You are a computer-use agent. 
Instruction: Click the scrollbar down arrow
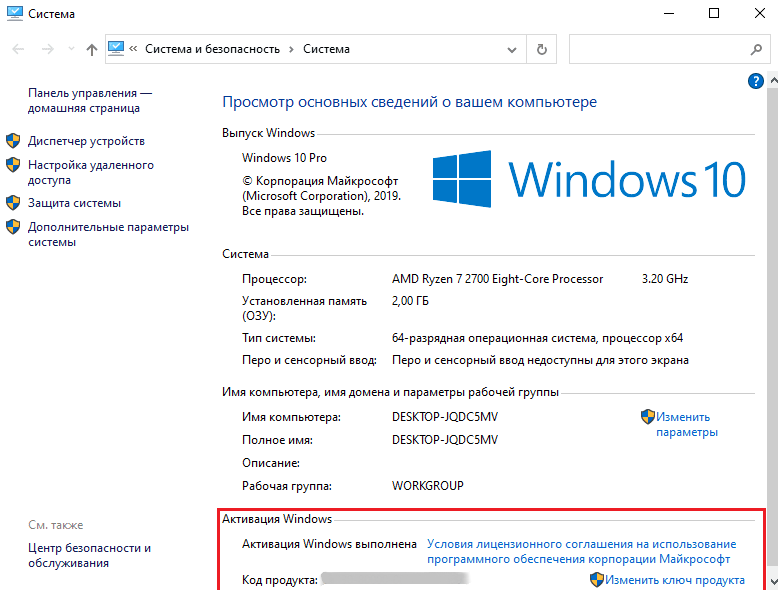[x=773, y=581]
